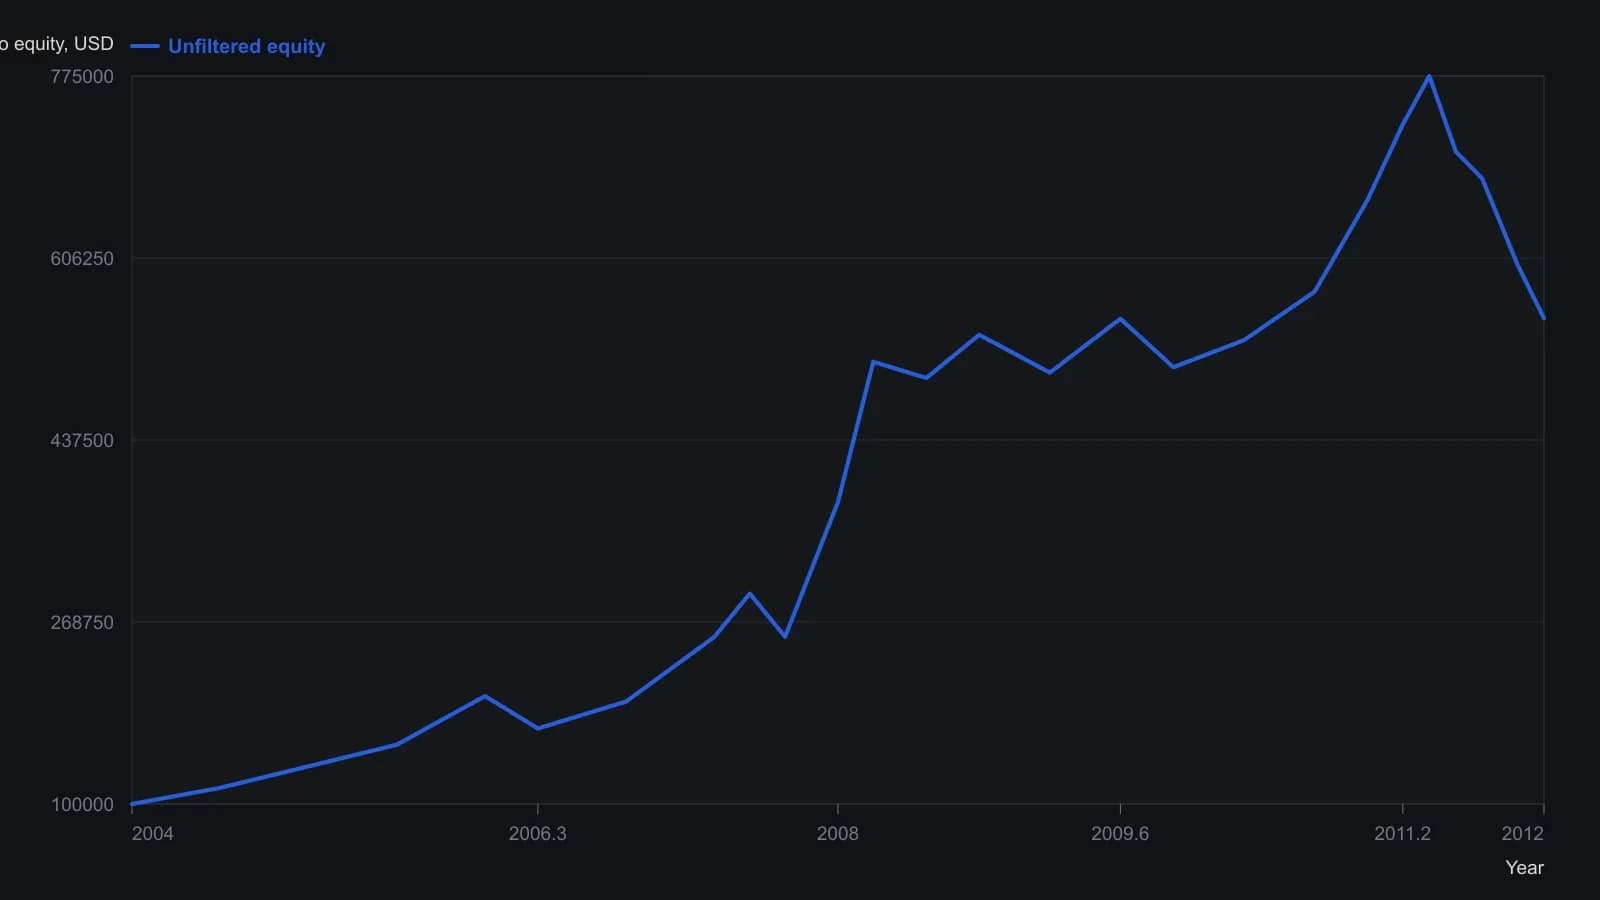This screenshot has height=900, width=1600.
Task: Click the 2004 x-axis label
Action: point(152,834)
